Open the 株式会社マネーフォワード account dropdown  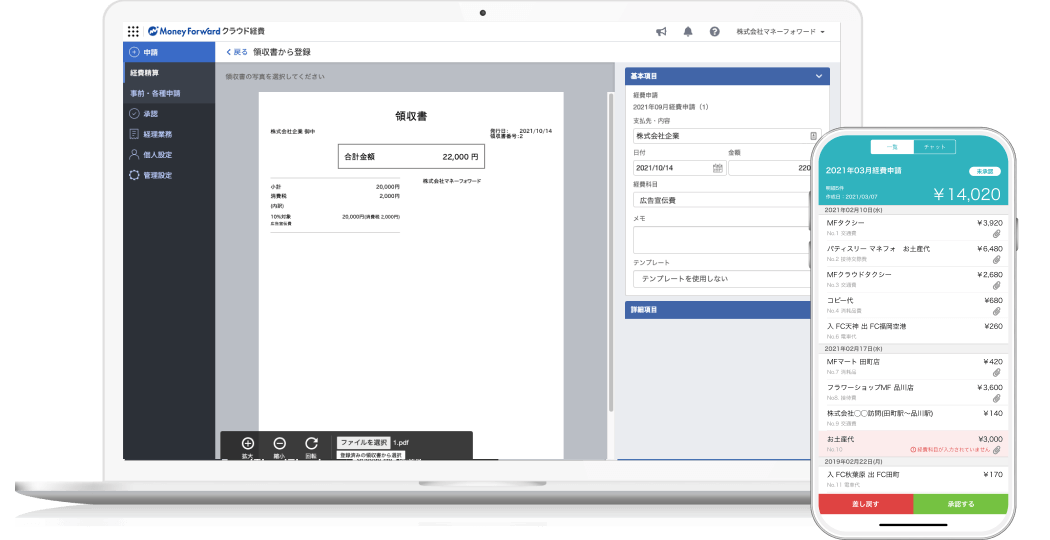pos(781,31)
